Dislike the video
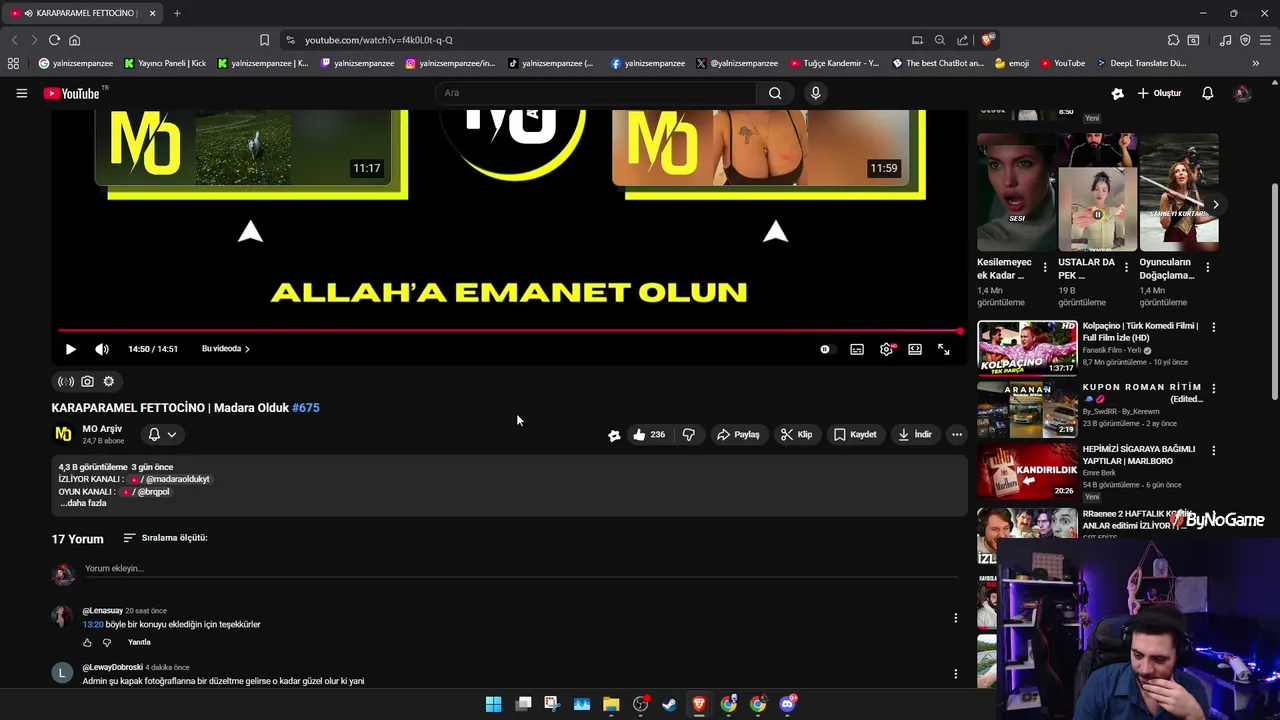The height and width of the screenshot is (720, 1280). coord(689,434)
